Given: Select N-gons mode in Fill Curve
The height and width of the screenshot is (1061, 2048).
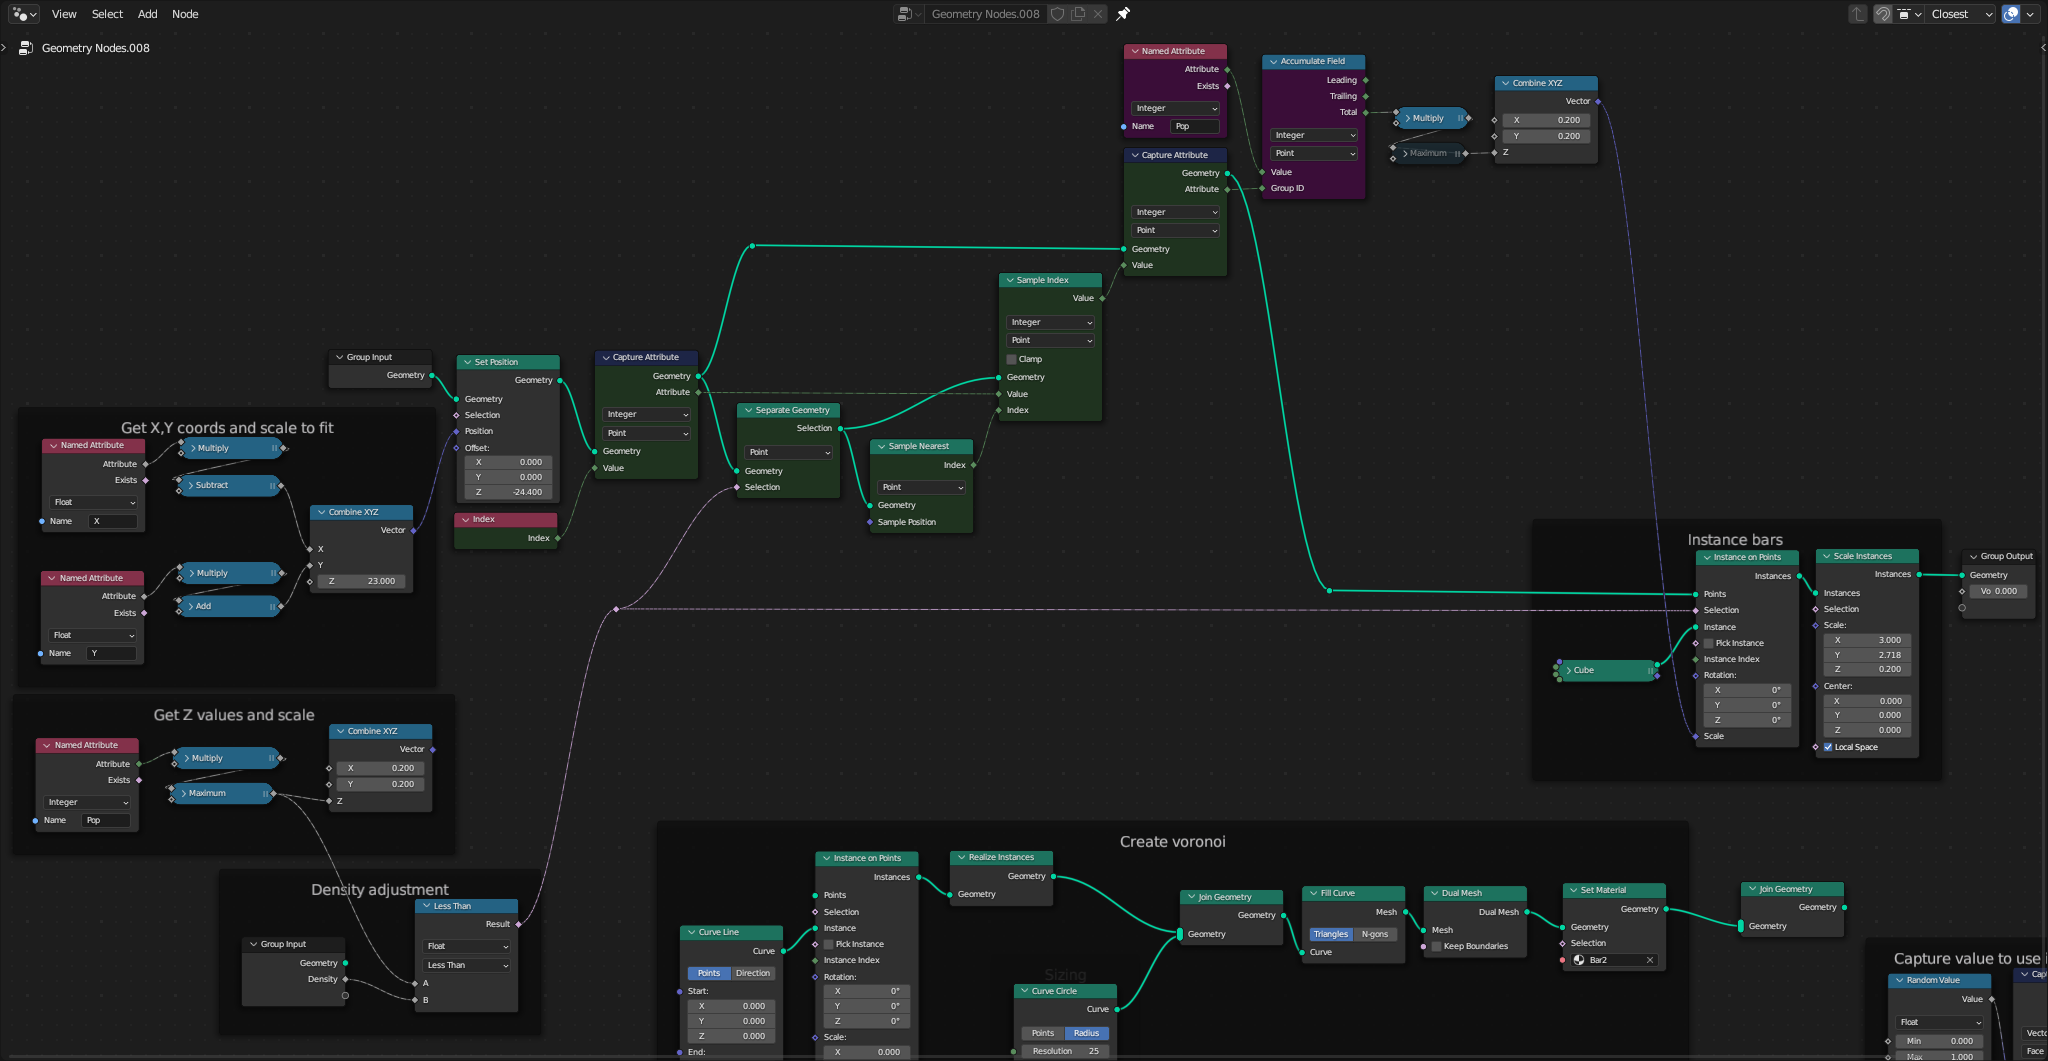Looking at the screenshot, I should tap(1375, 934).
